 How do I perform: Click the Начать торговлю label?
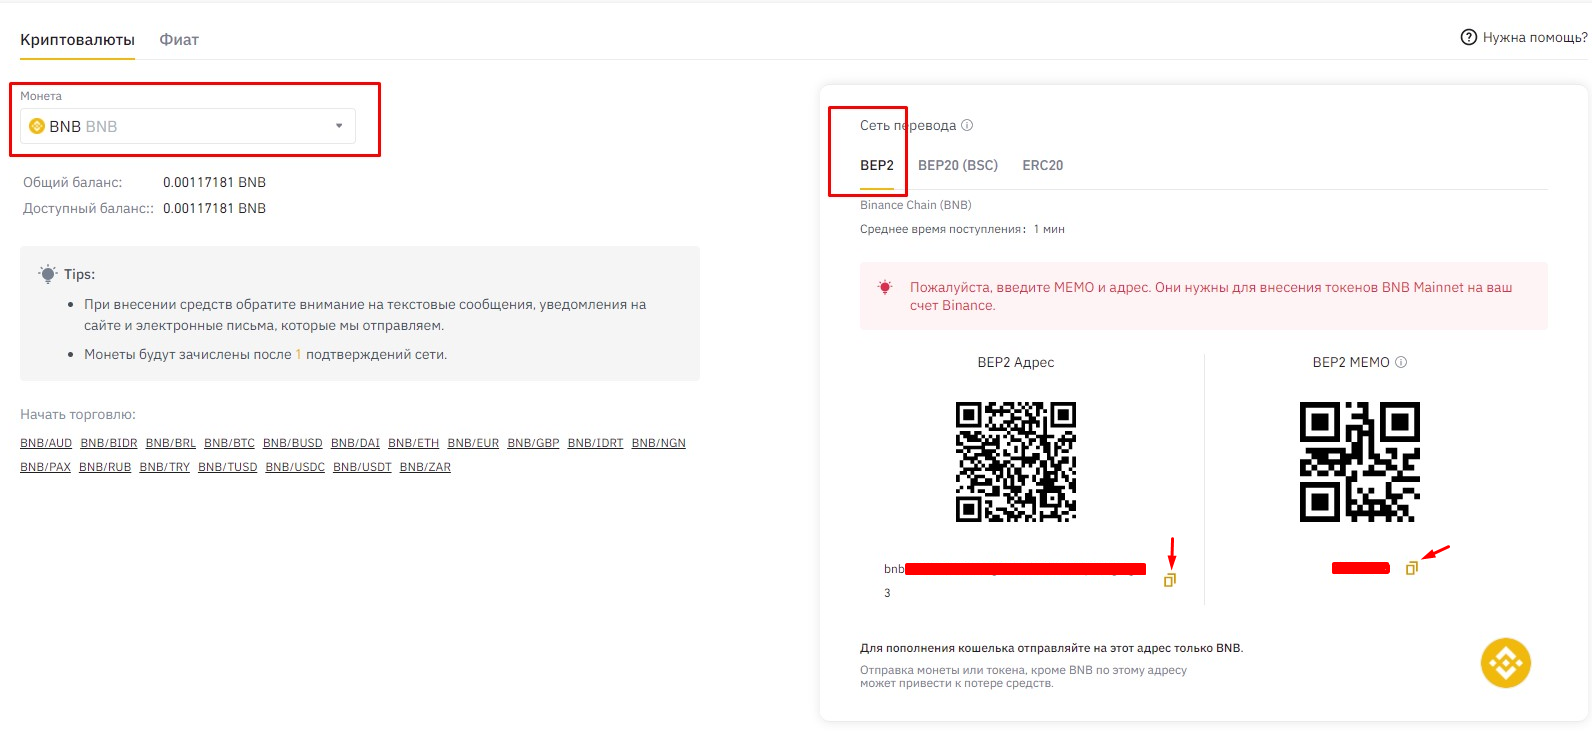(x=78, y=414)
